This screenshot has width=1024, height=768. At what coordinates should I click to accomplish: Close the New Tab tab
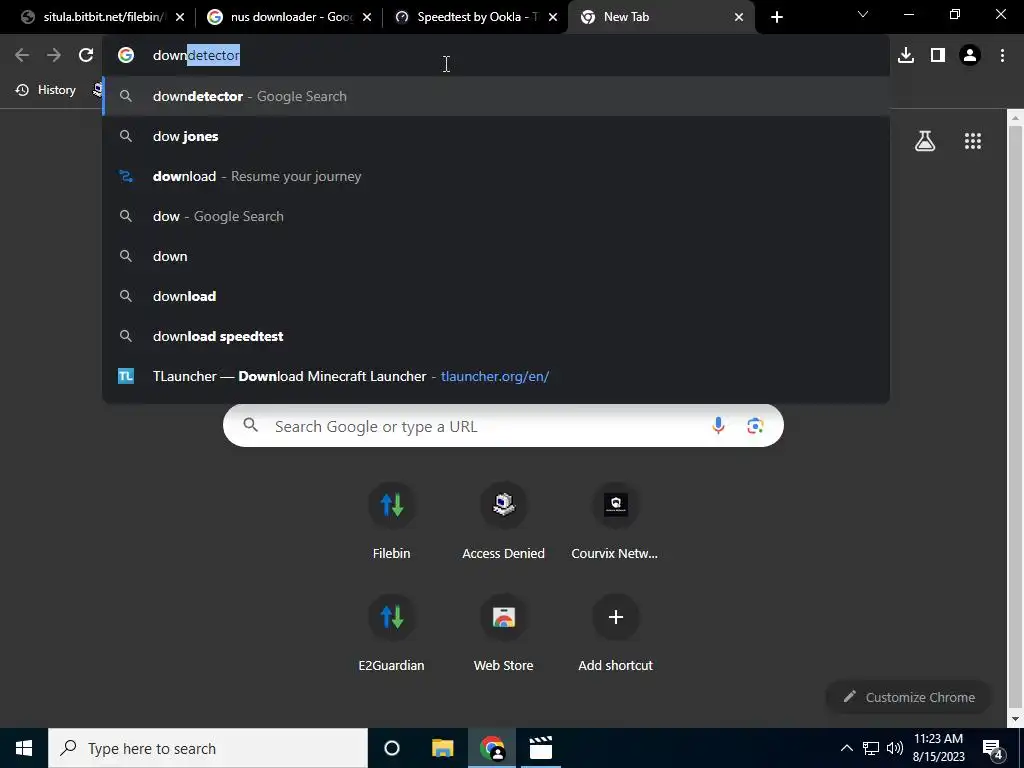pyautogui.click(x=739, y=17)
